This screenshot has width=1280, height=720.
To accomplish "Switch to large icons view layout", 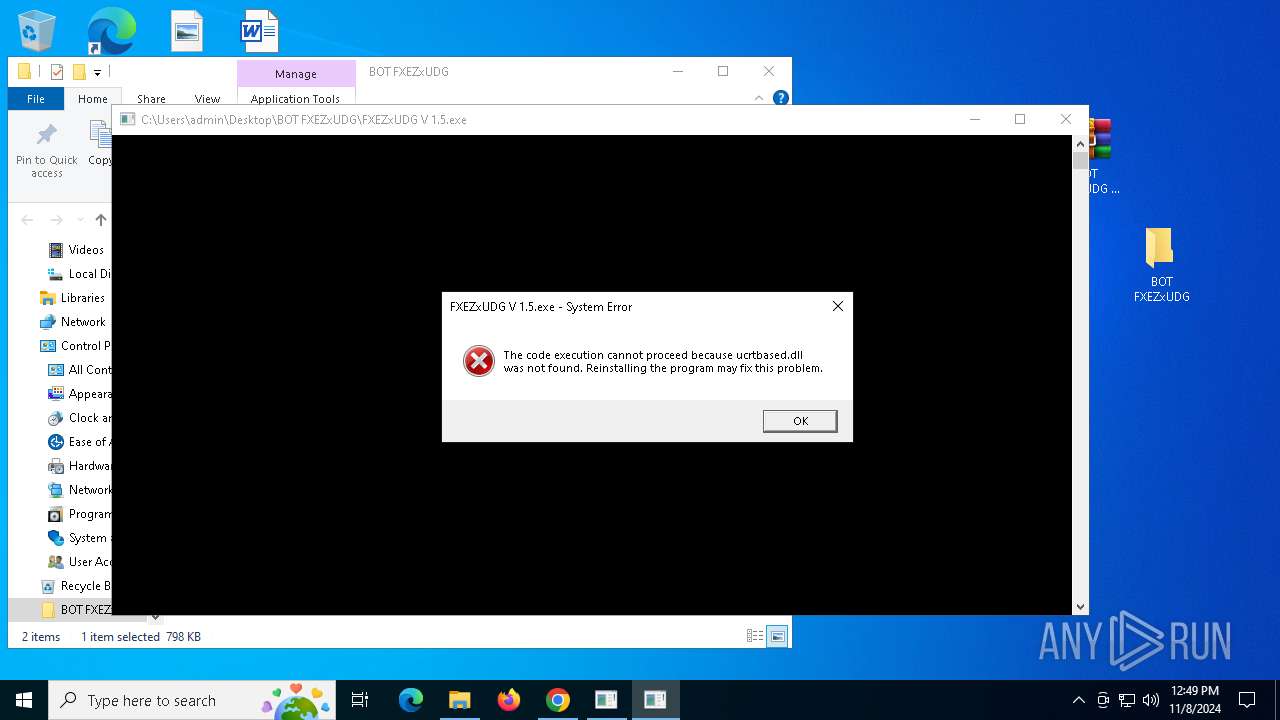I will coord(777,636).
